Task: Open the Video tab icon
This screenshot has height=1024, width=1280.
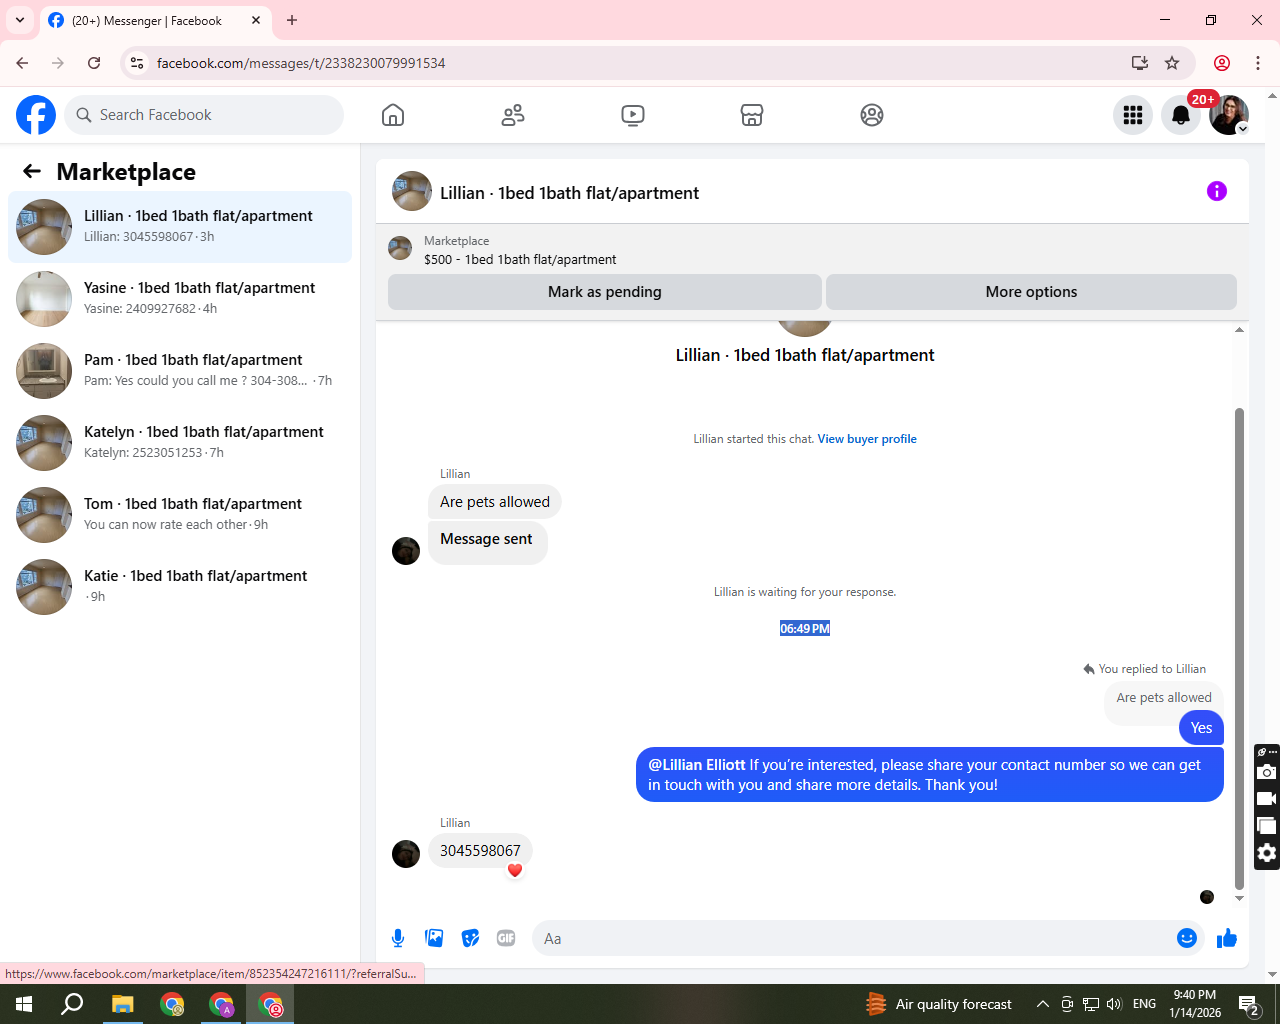Action: point(633,115)
